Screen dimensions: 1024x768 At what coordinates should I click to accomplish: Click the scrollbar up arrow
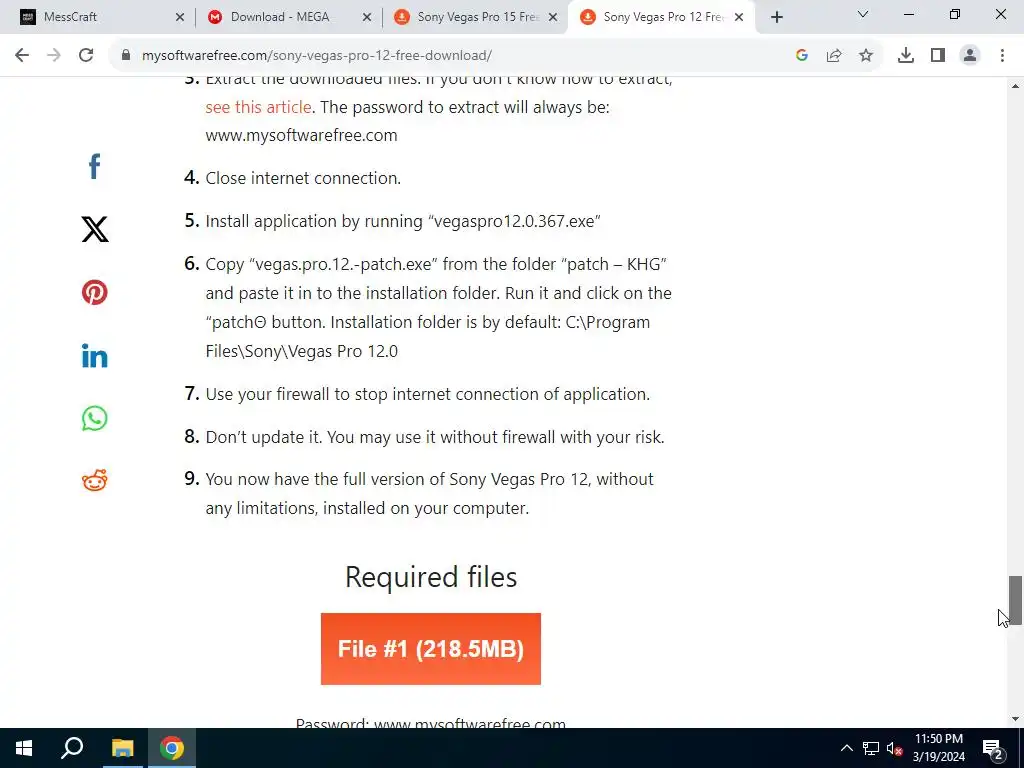point(1015,86)
